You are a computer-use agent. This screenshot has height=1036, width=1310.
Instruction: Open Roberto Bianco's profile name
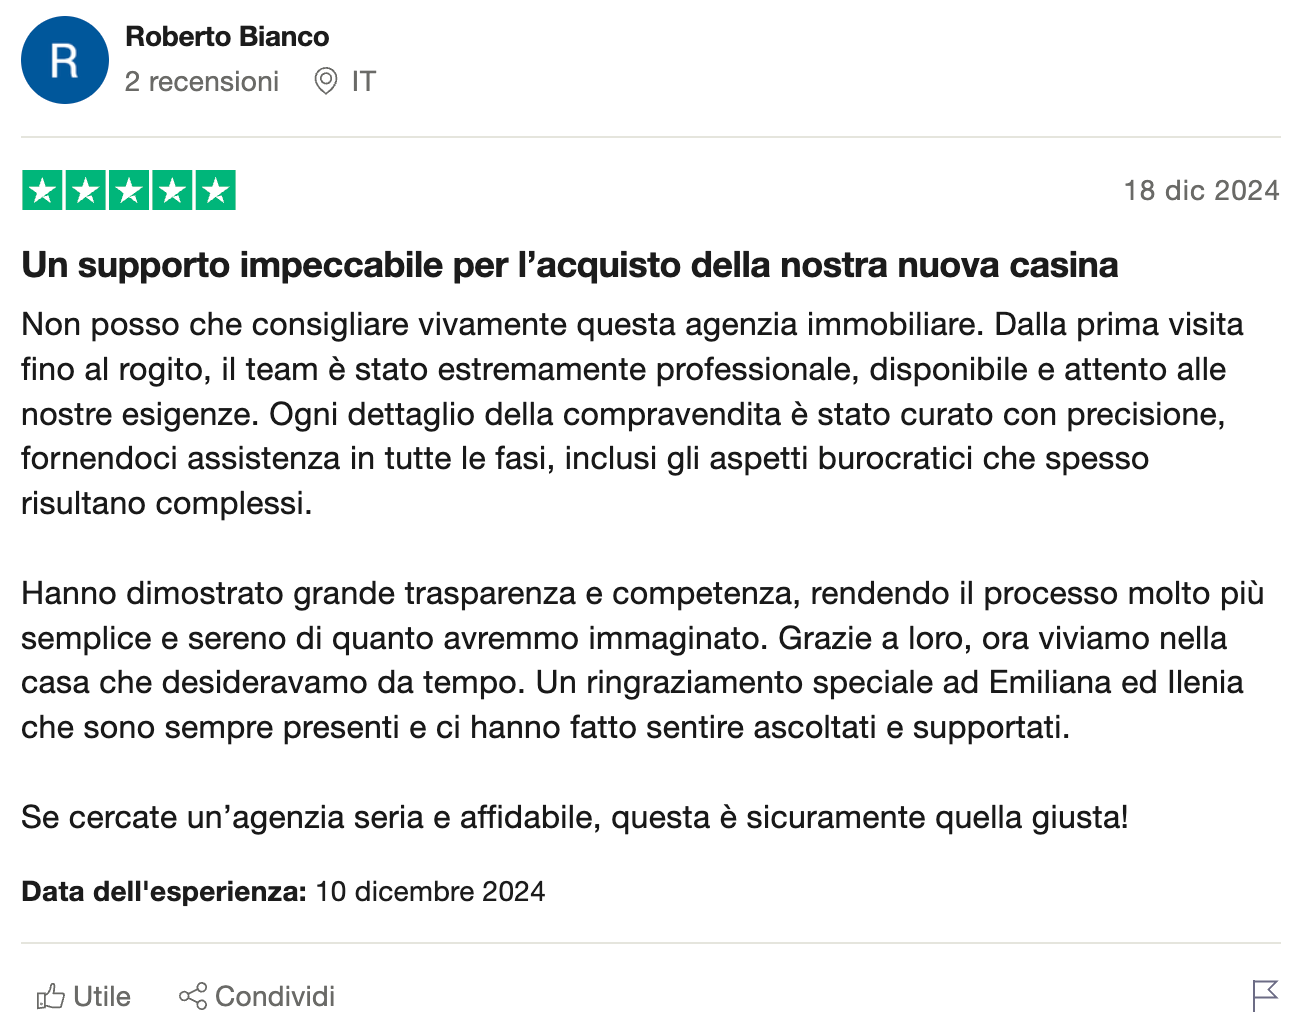tap(227, 37)
